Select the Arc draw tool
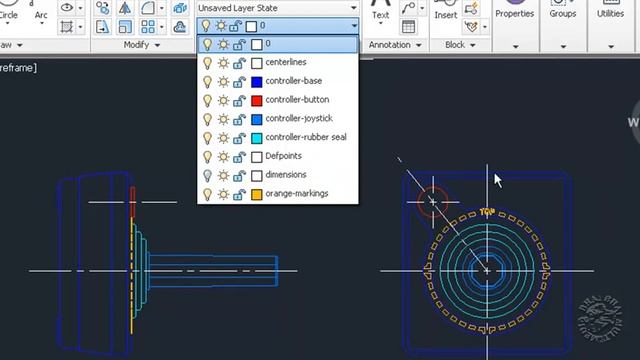Screen dimensions: 640x360 click(x=41, y=12)
